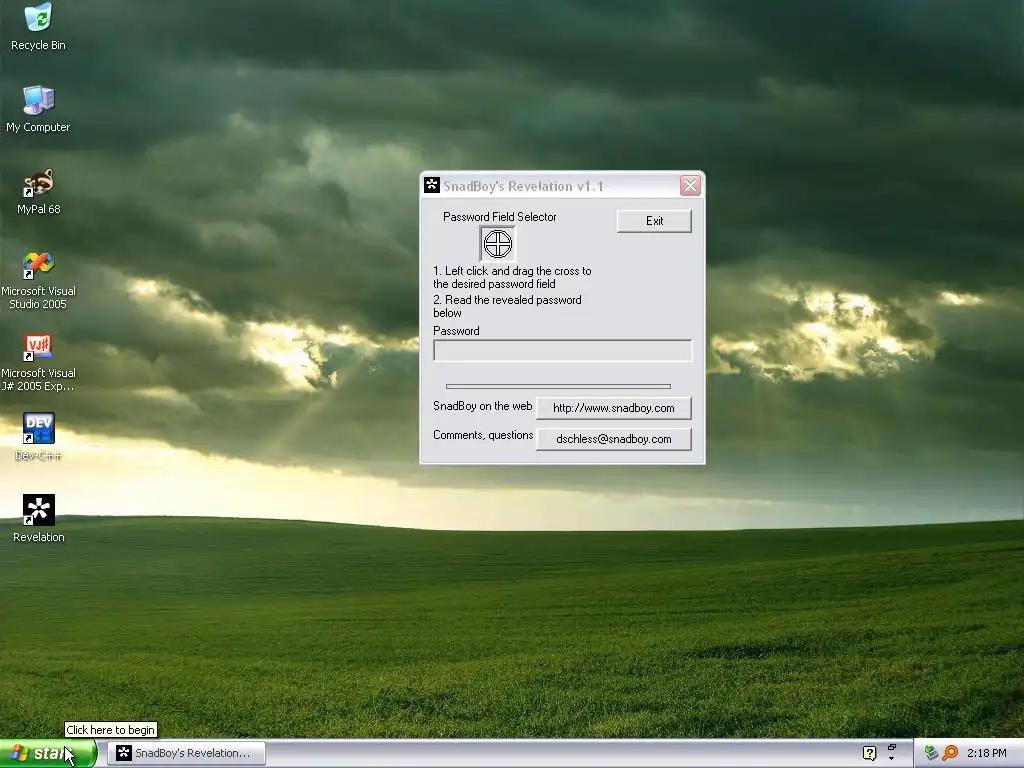Image resolution: width=1024 pixels, height=768 pixels.
Task: Select the MyPal 68 desktop shortcut
Action: (39, 192)
